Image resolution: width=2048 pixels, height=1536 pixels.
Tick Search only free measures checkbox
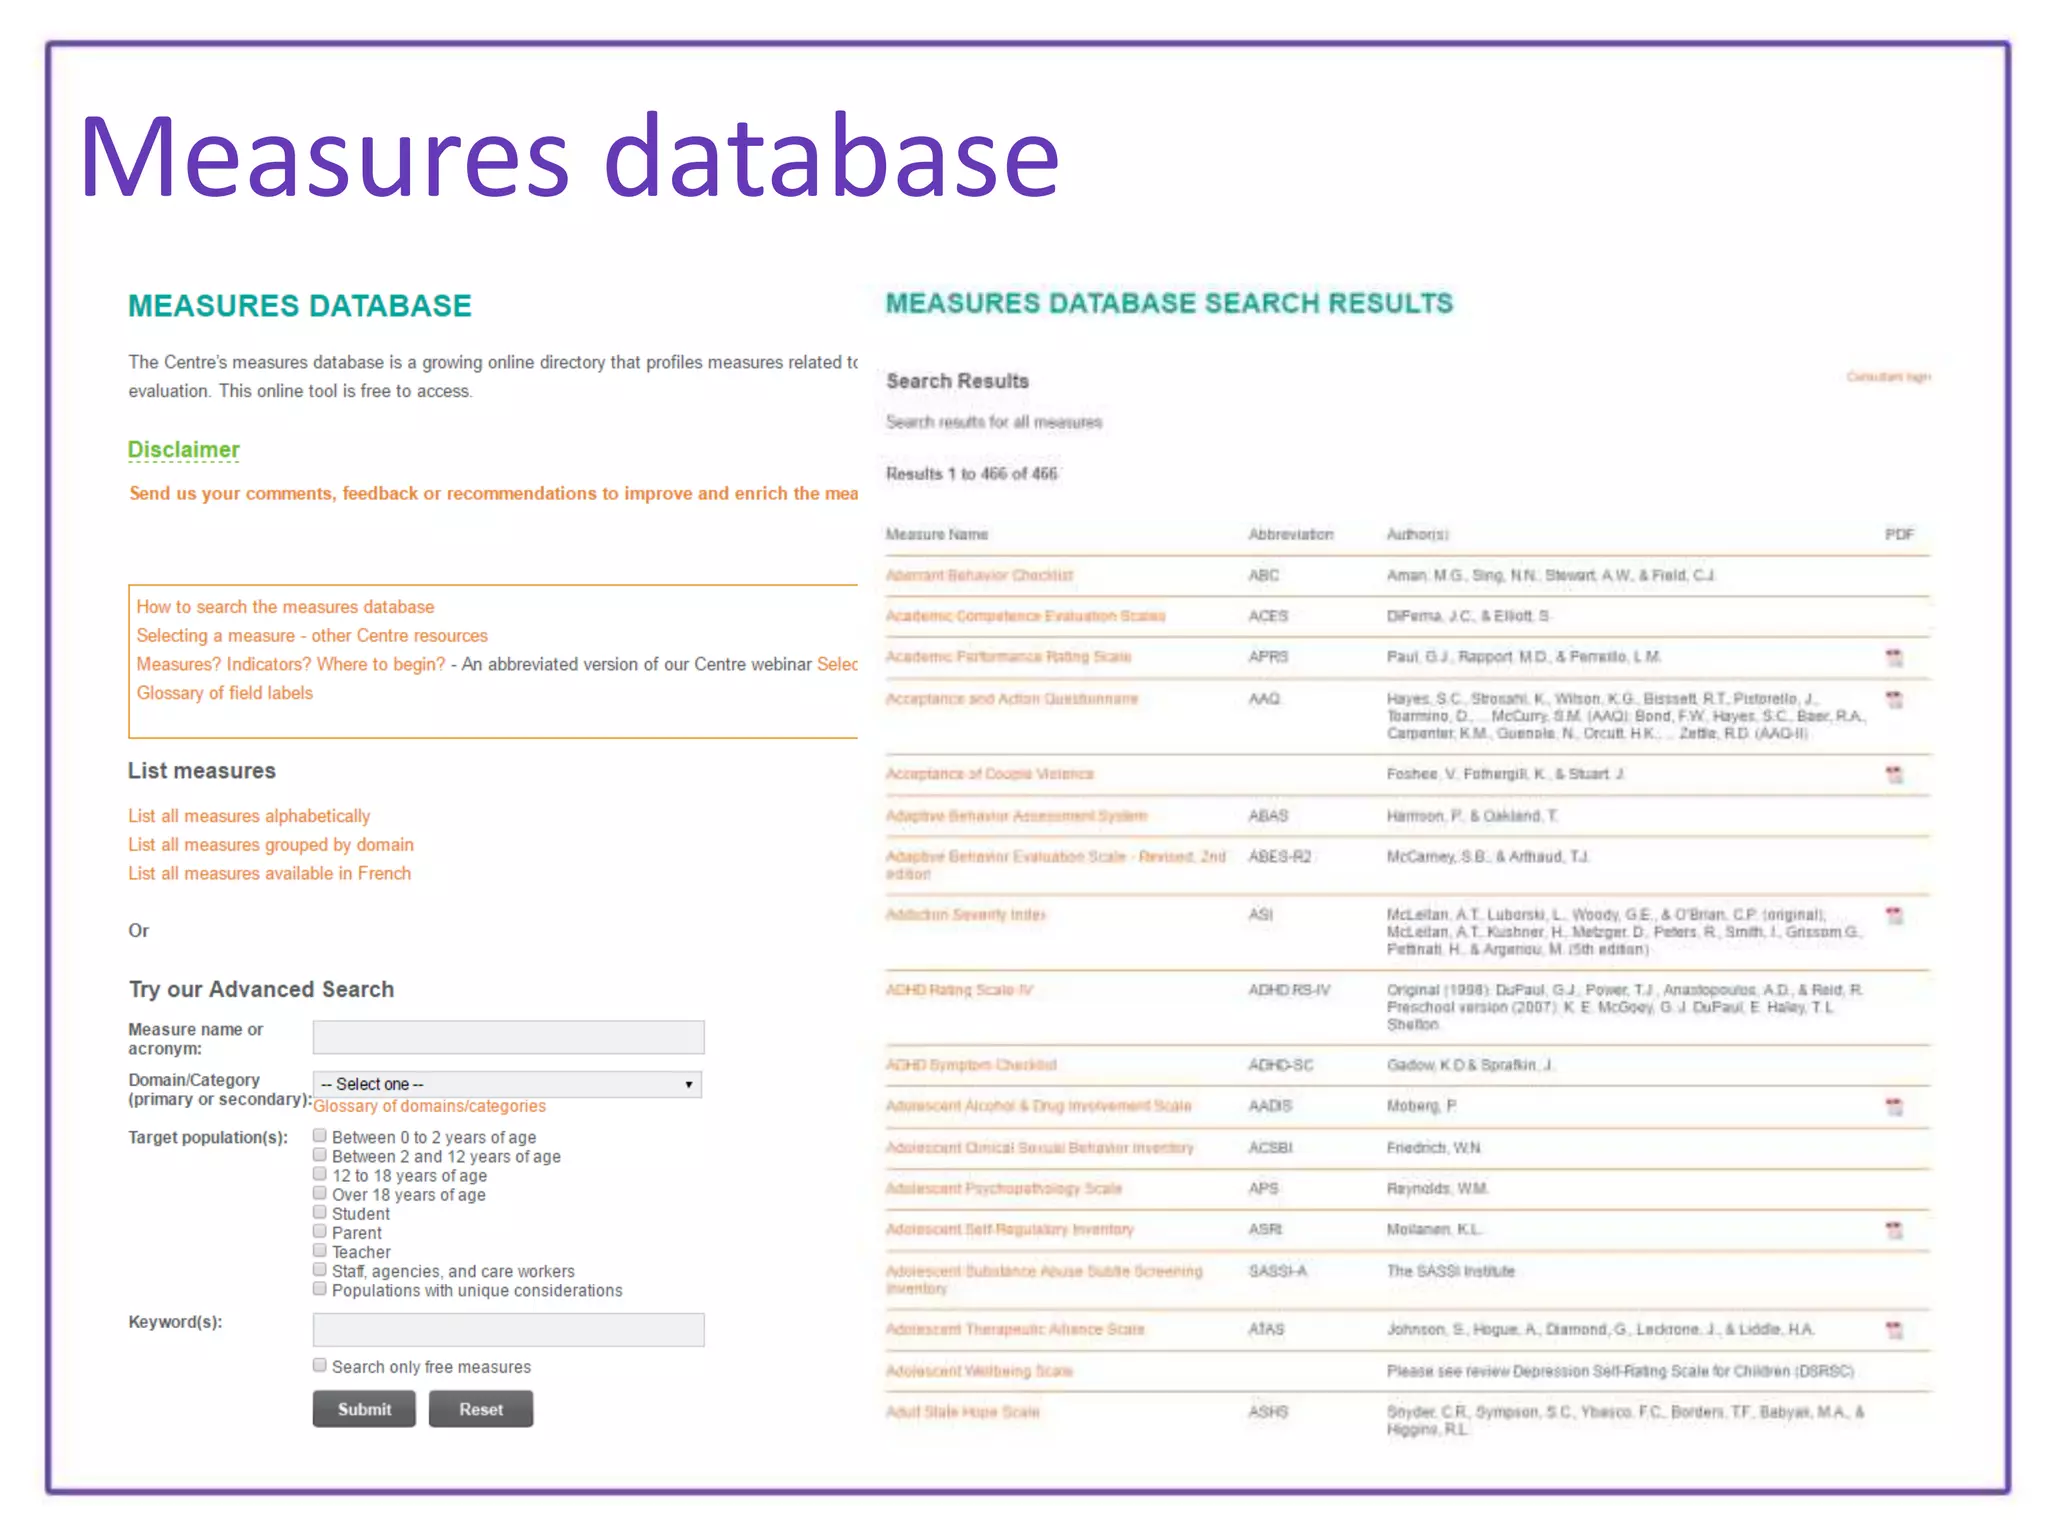coord(320,1366)
